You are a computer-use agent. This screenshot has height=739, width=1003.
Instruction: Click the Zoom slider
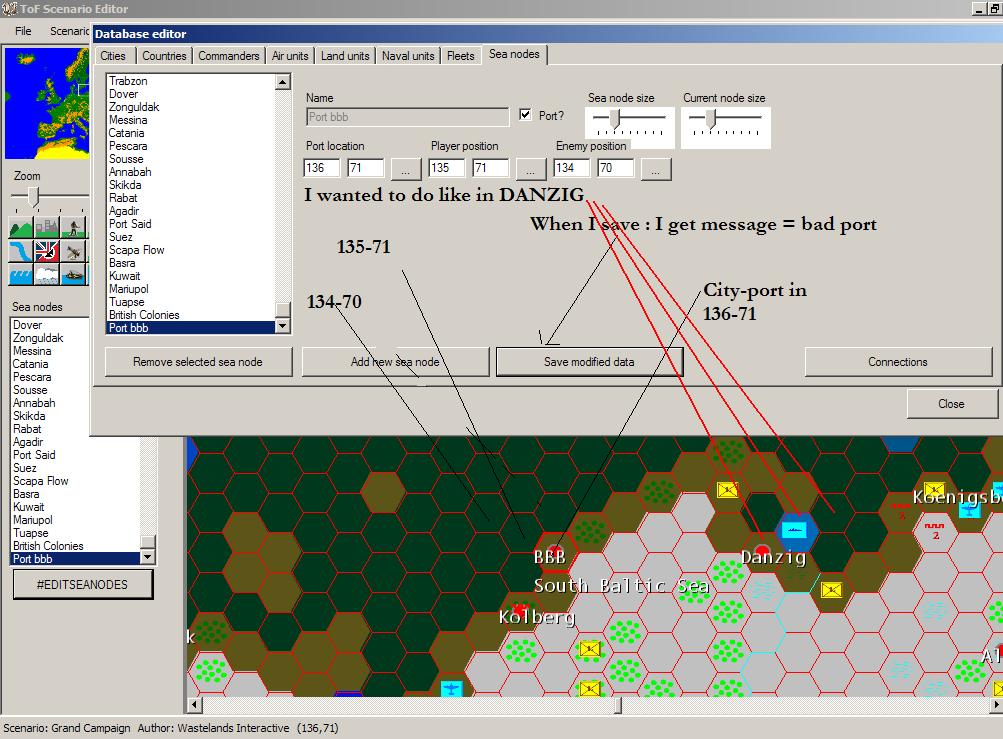48,198
